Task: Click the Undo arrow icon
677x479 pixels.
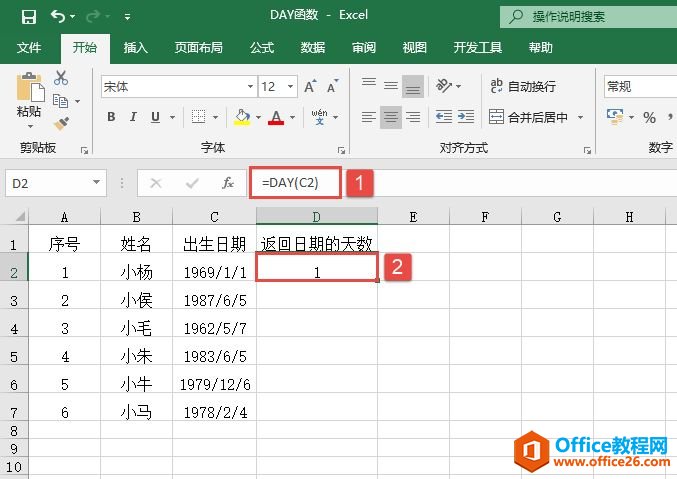Action: pos(58,16)
